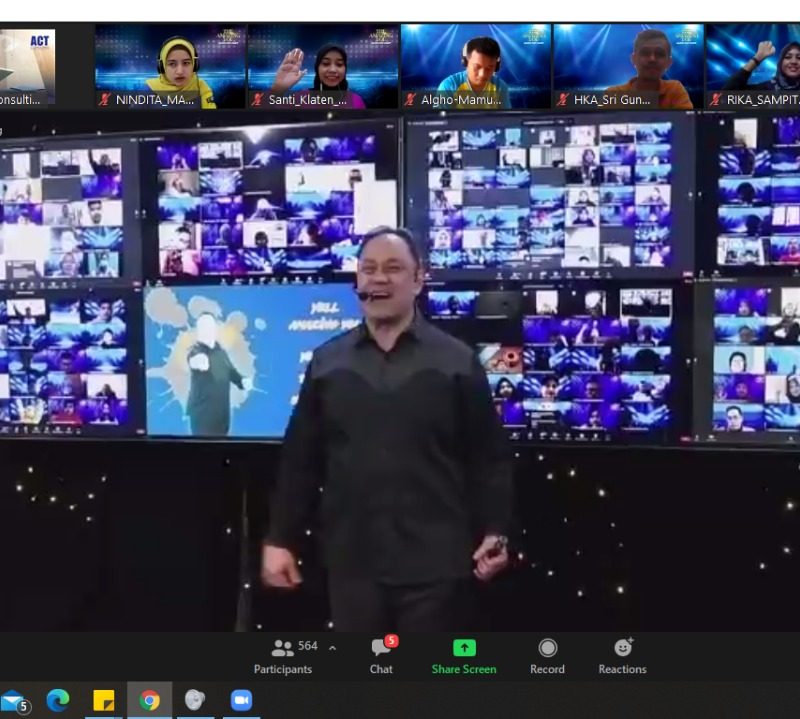Screen dimensions: 800x719
Task: Select NINDITA_MA participant video thumbnail
Action: pos(168,65)
